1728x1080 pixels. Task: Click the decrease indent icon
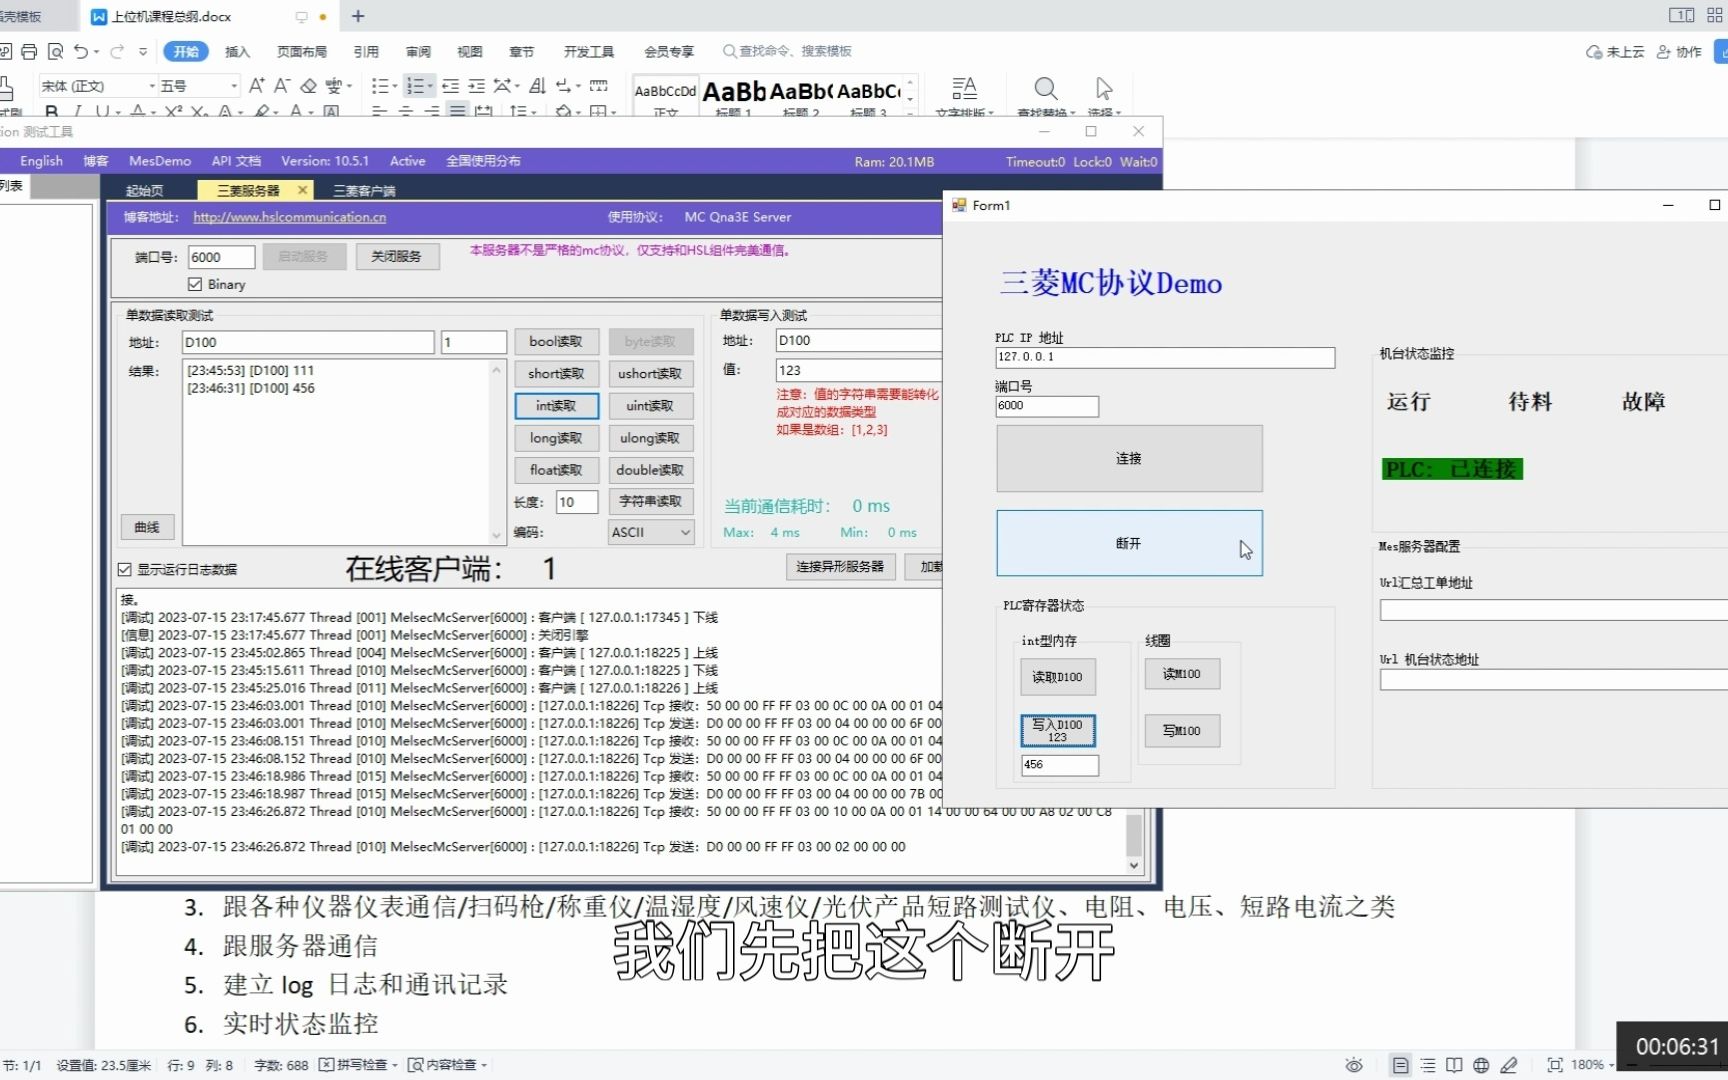point(450,86)
